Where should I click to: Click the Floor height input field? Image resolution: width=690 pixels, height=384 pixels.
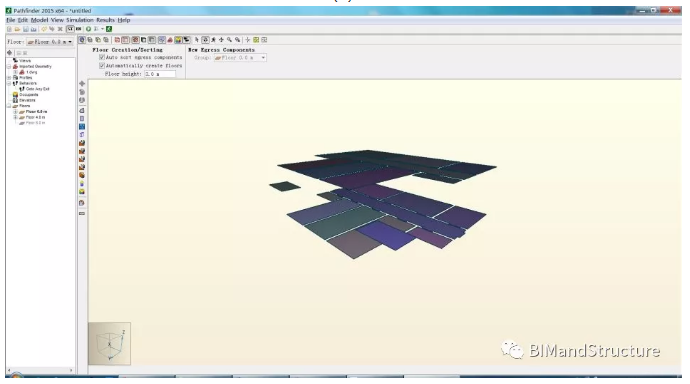tap(160, 74)
